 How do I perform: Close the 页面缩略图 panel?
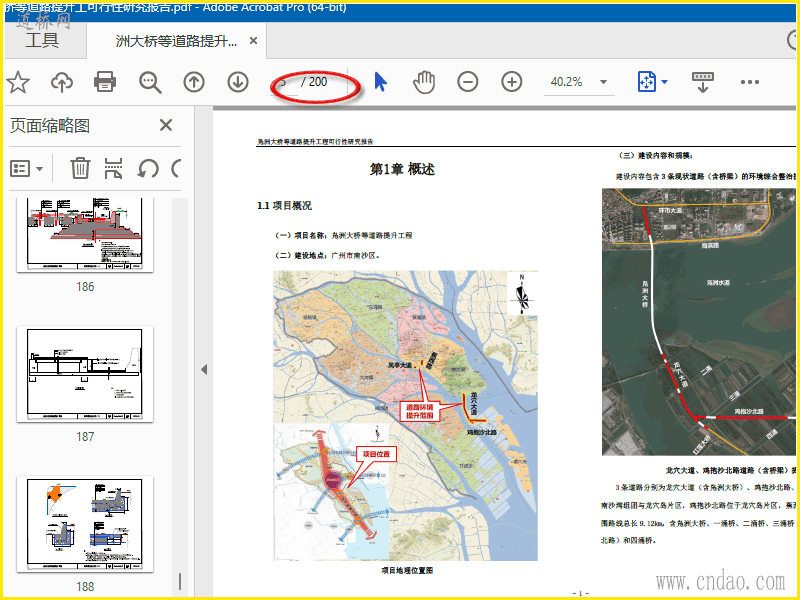pyautogui.click(x=166, y=125)
